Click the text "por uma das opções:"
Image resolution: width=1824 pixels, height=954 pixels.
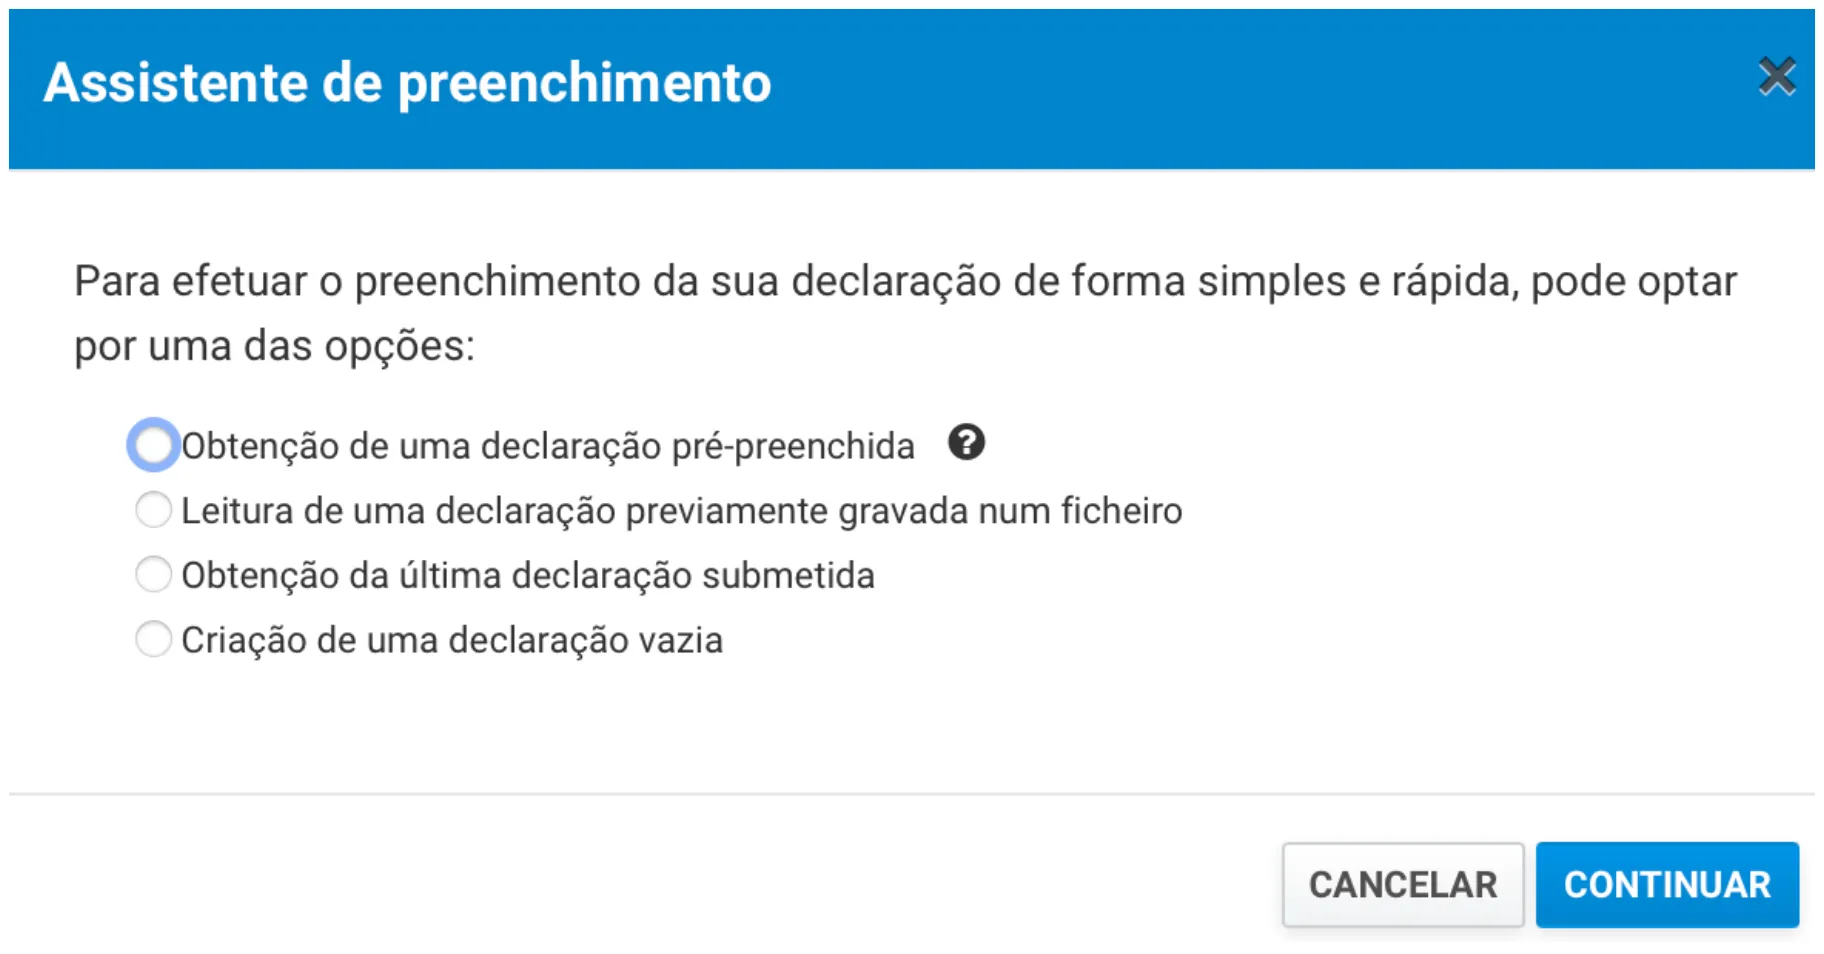pyautogui.click(x=274, y=346)
